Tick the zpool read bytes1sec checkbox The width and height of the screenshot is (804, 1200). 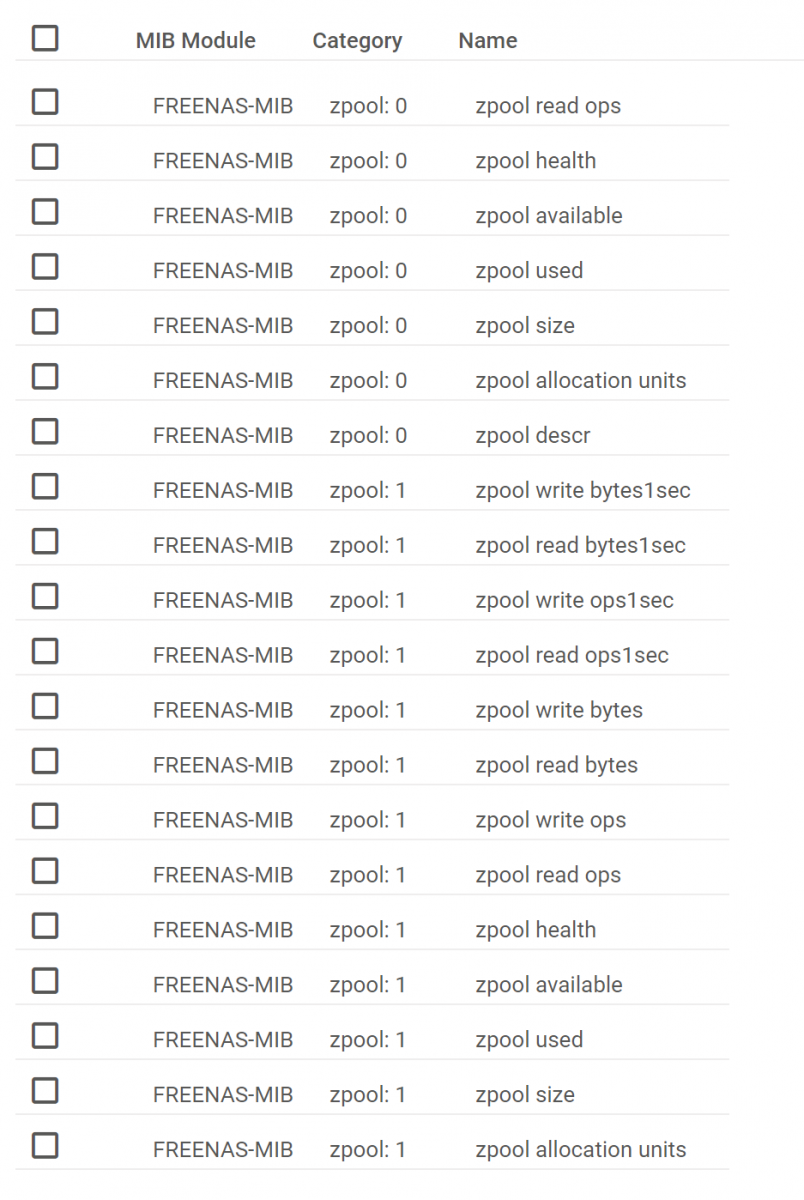point(45,542)
